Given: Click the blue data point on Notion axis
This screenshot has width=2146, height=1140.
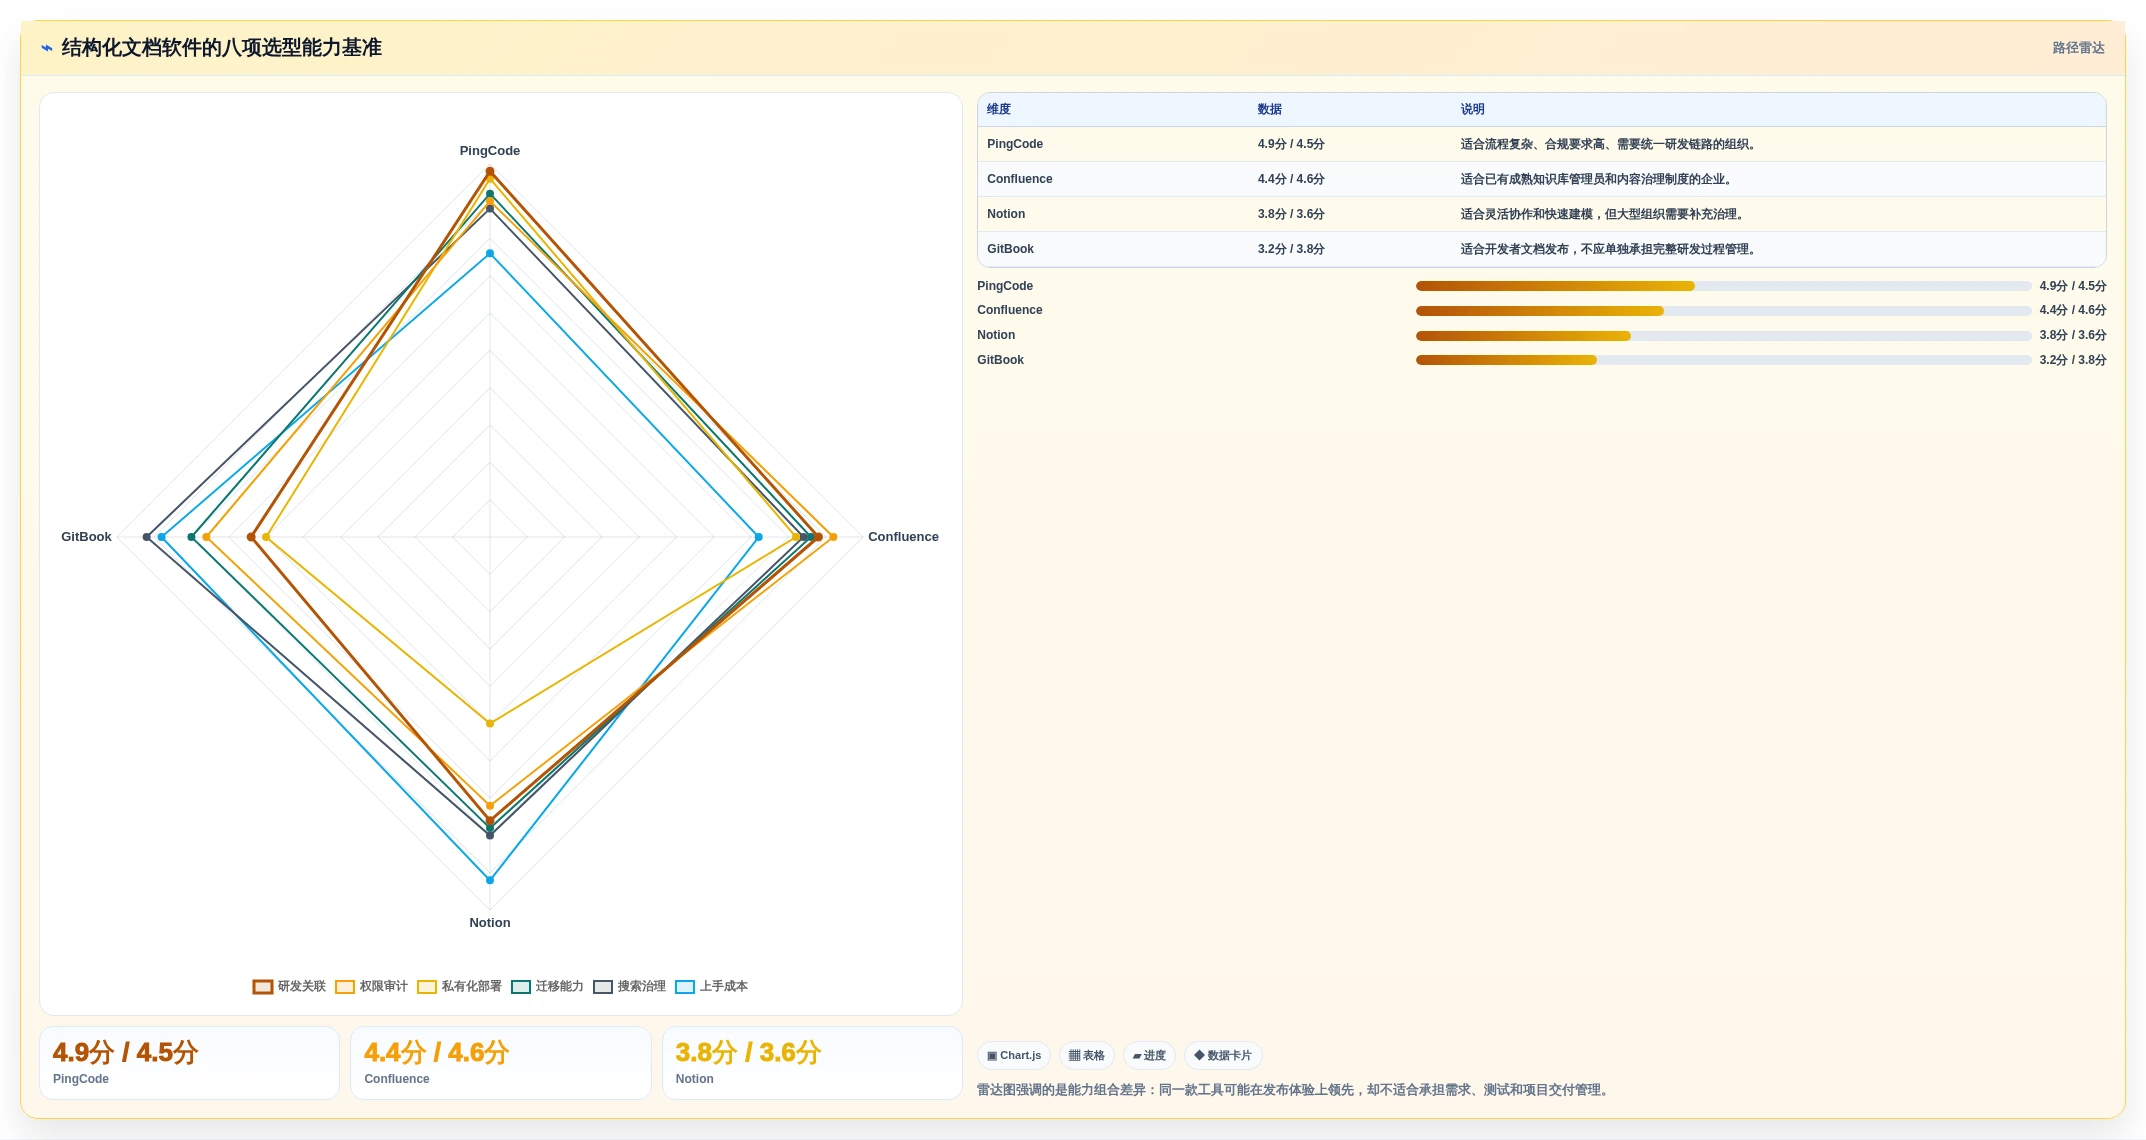Looking at the screenshot, I should 490,880.
